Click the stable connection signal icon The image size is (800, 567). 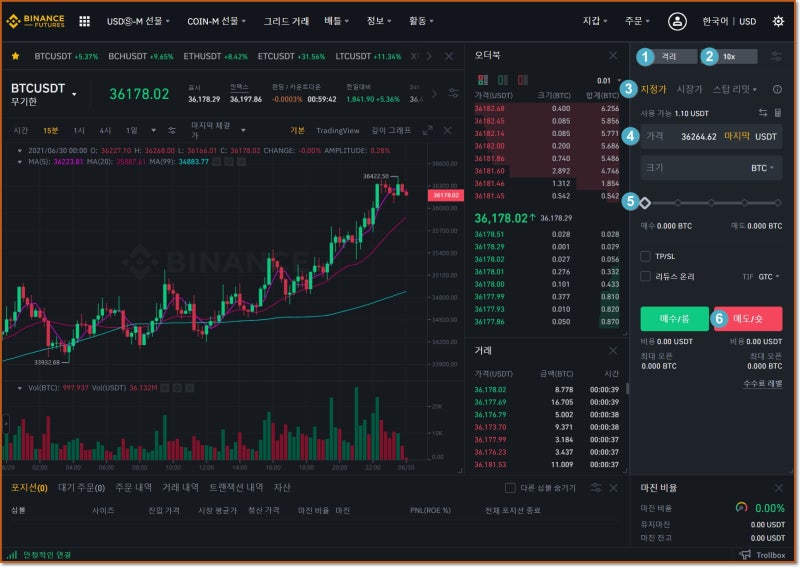tap(12, 554)
